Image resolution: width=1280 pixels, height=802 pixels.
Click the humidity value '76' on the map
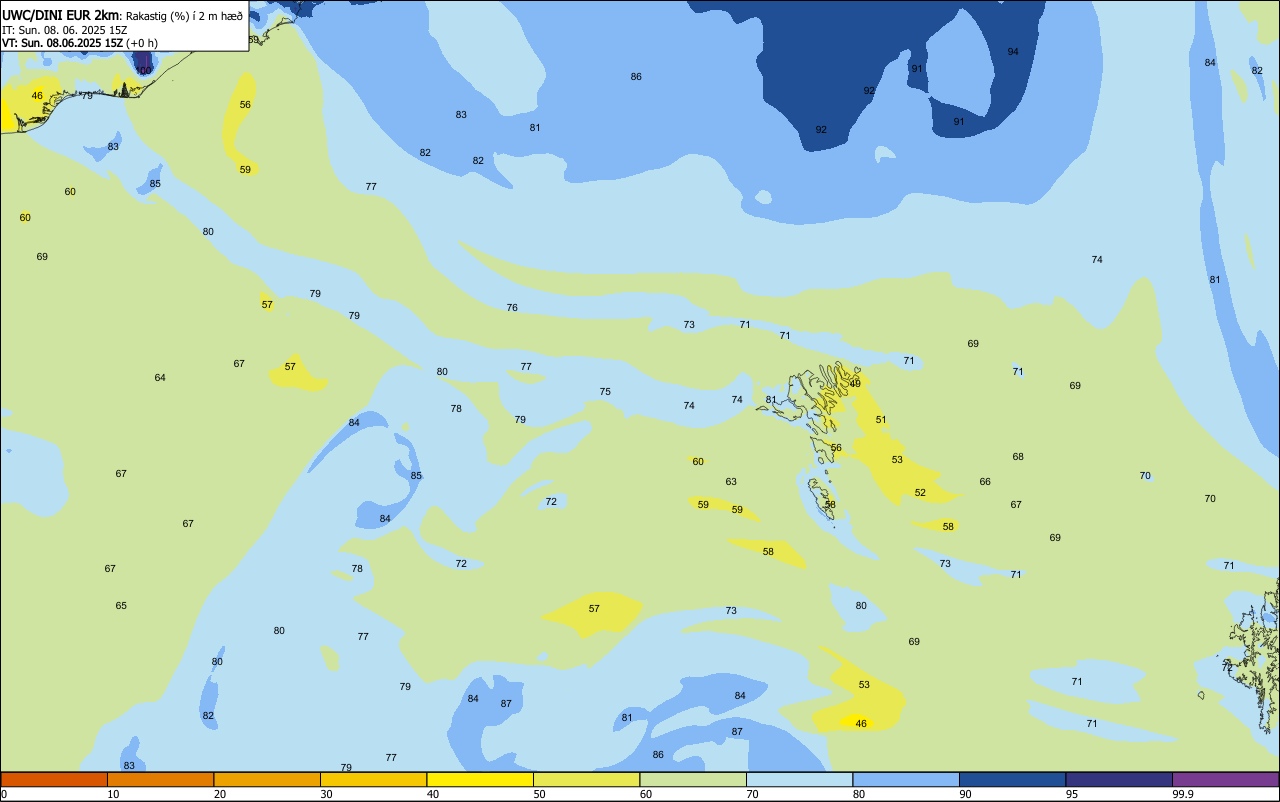[x=512, y=308]
